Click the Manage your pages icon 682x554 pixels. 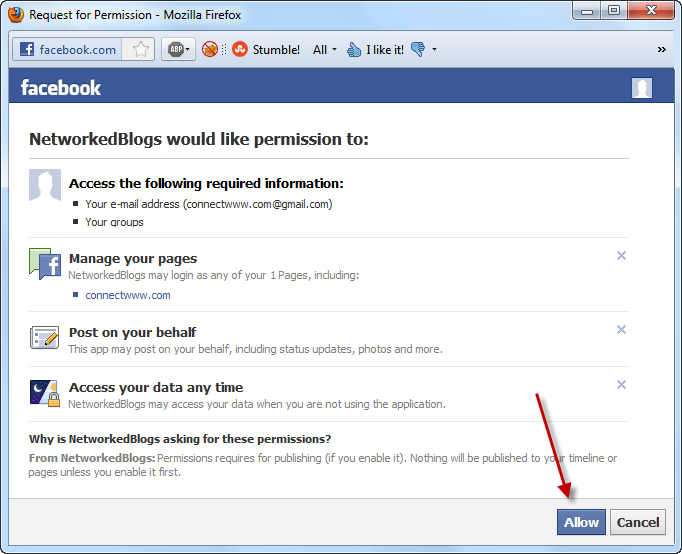click(45, 264)
